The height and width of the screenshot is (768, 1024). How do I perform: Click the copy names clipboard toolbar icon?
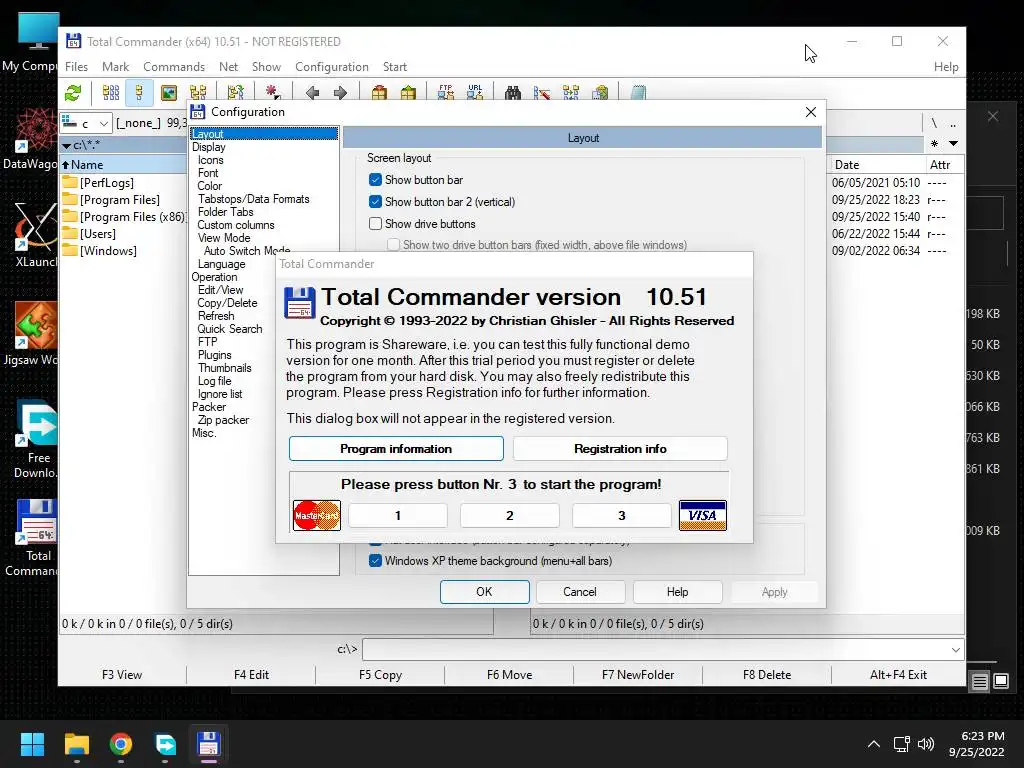(600, 93)
